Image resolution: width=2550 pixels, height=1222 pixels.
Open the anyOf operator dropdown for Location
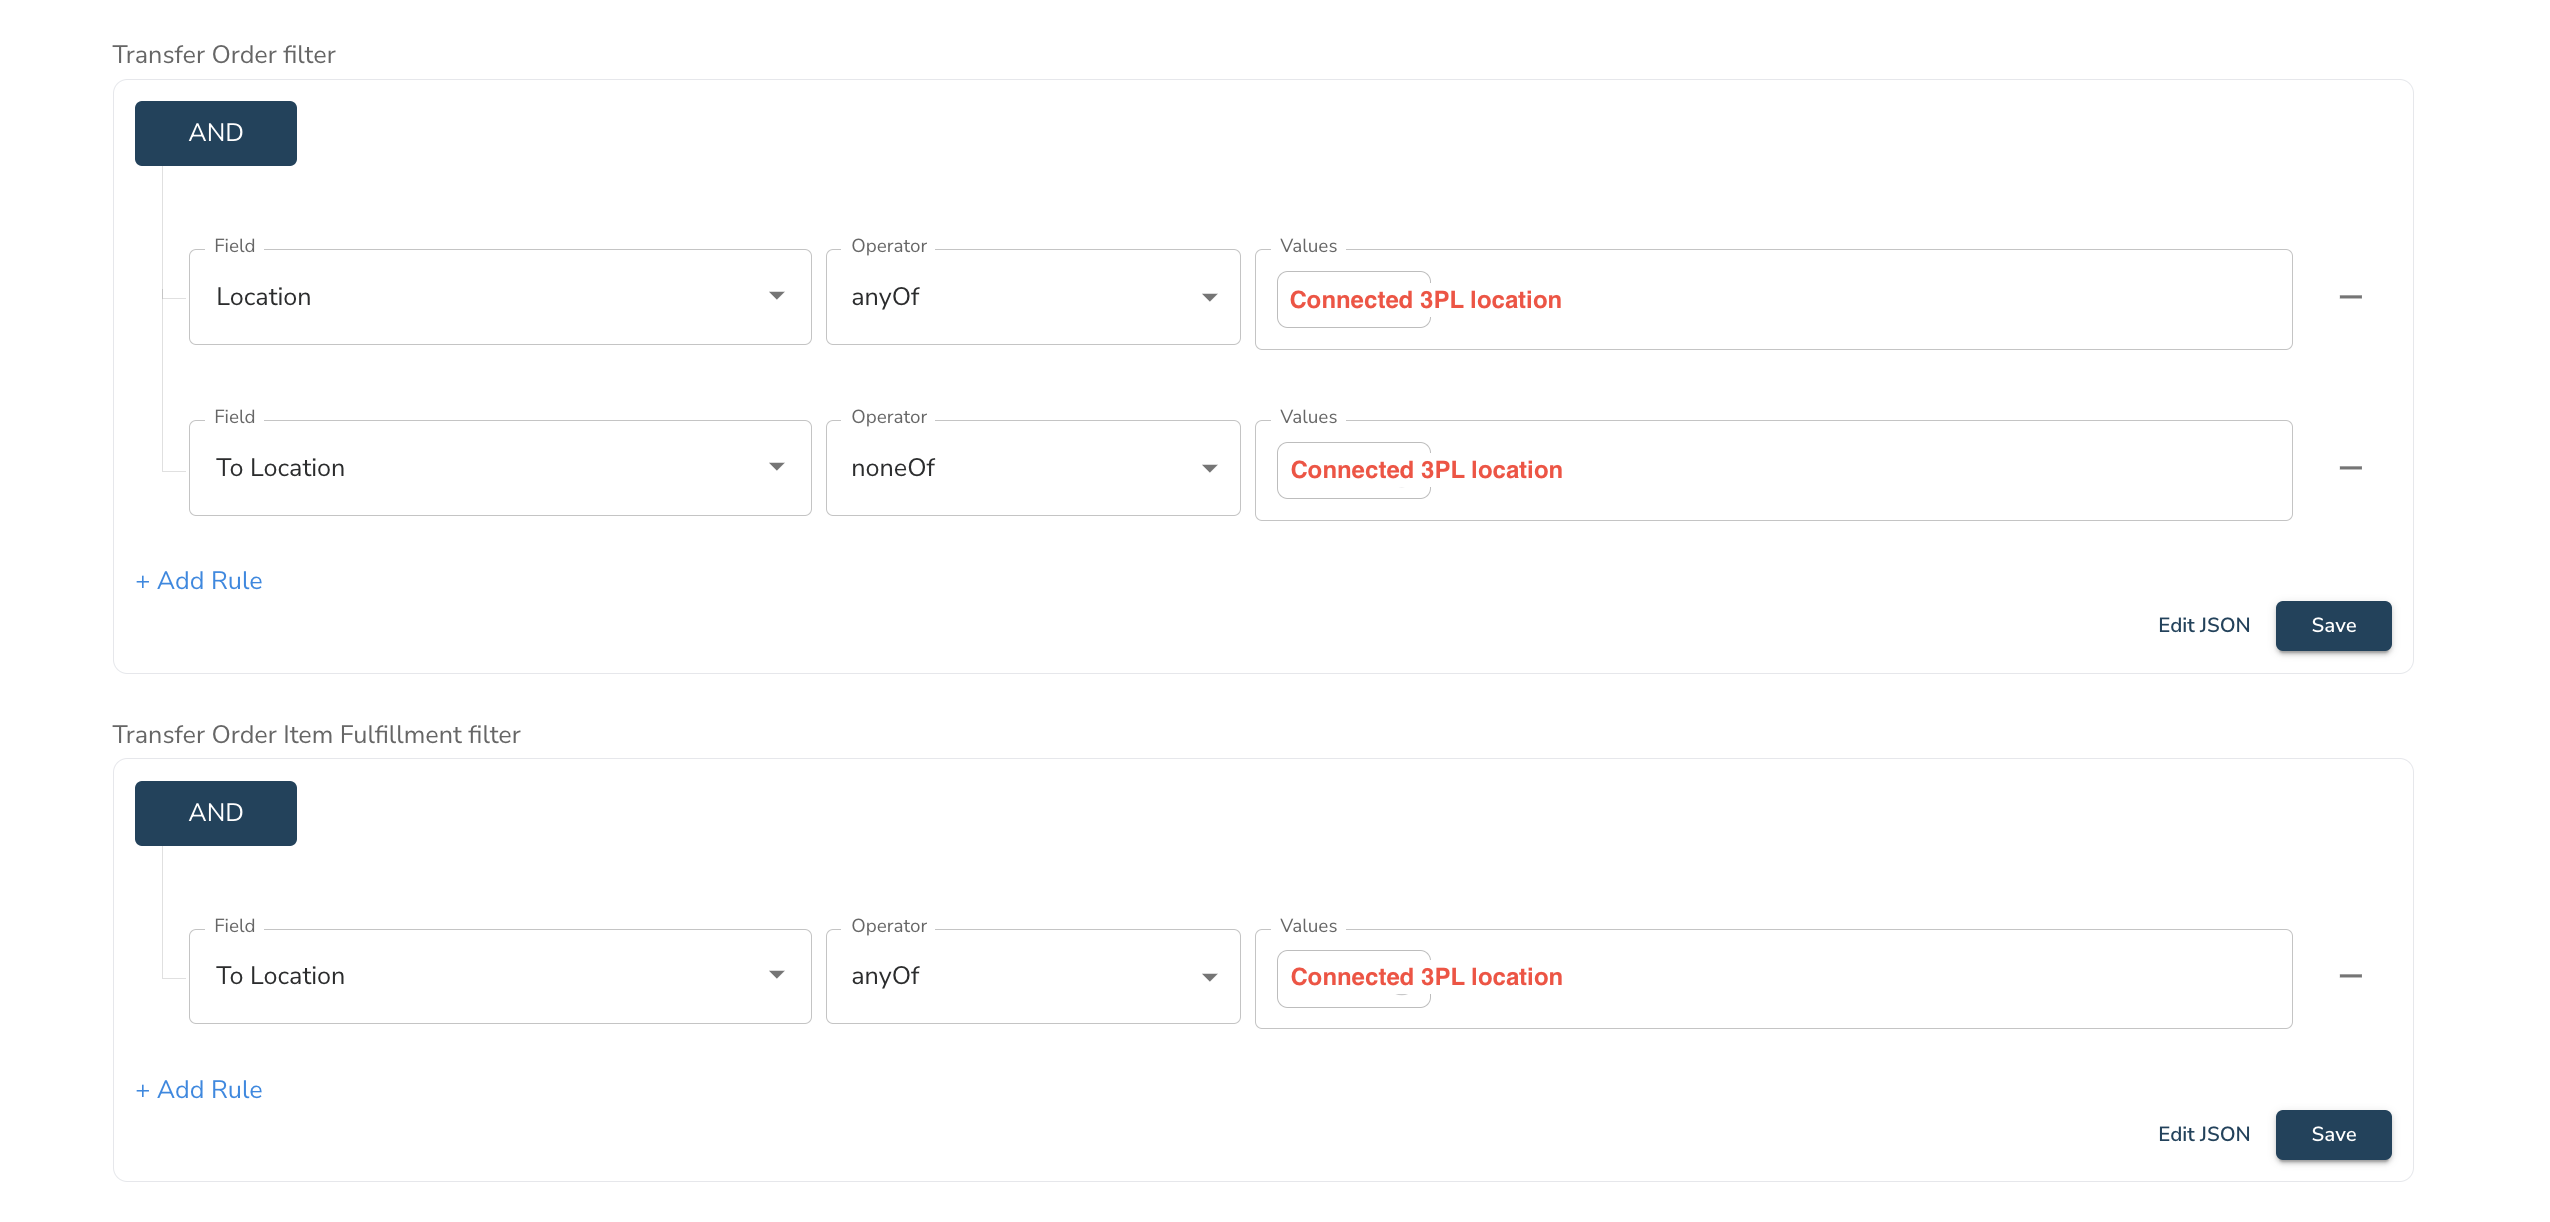click(x=1033, y=297)
